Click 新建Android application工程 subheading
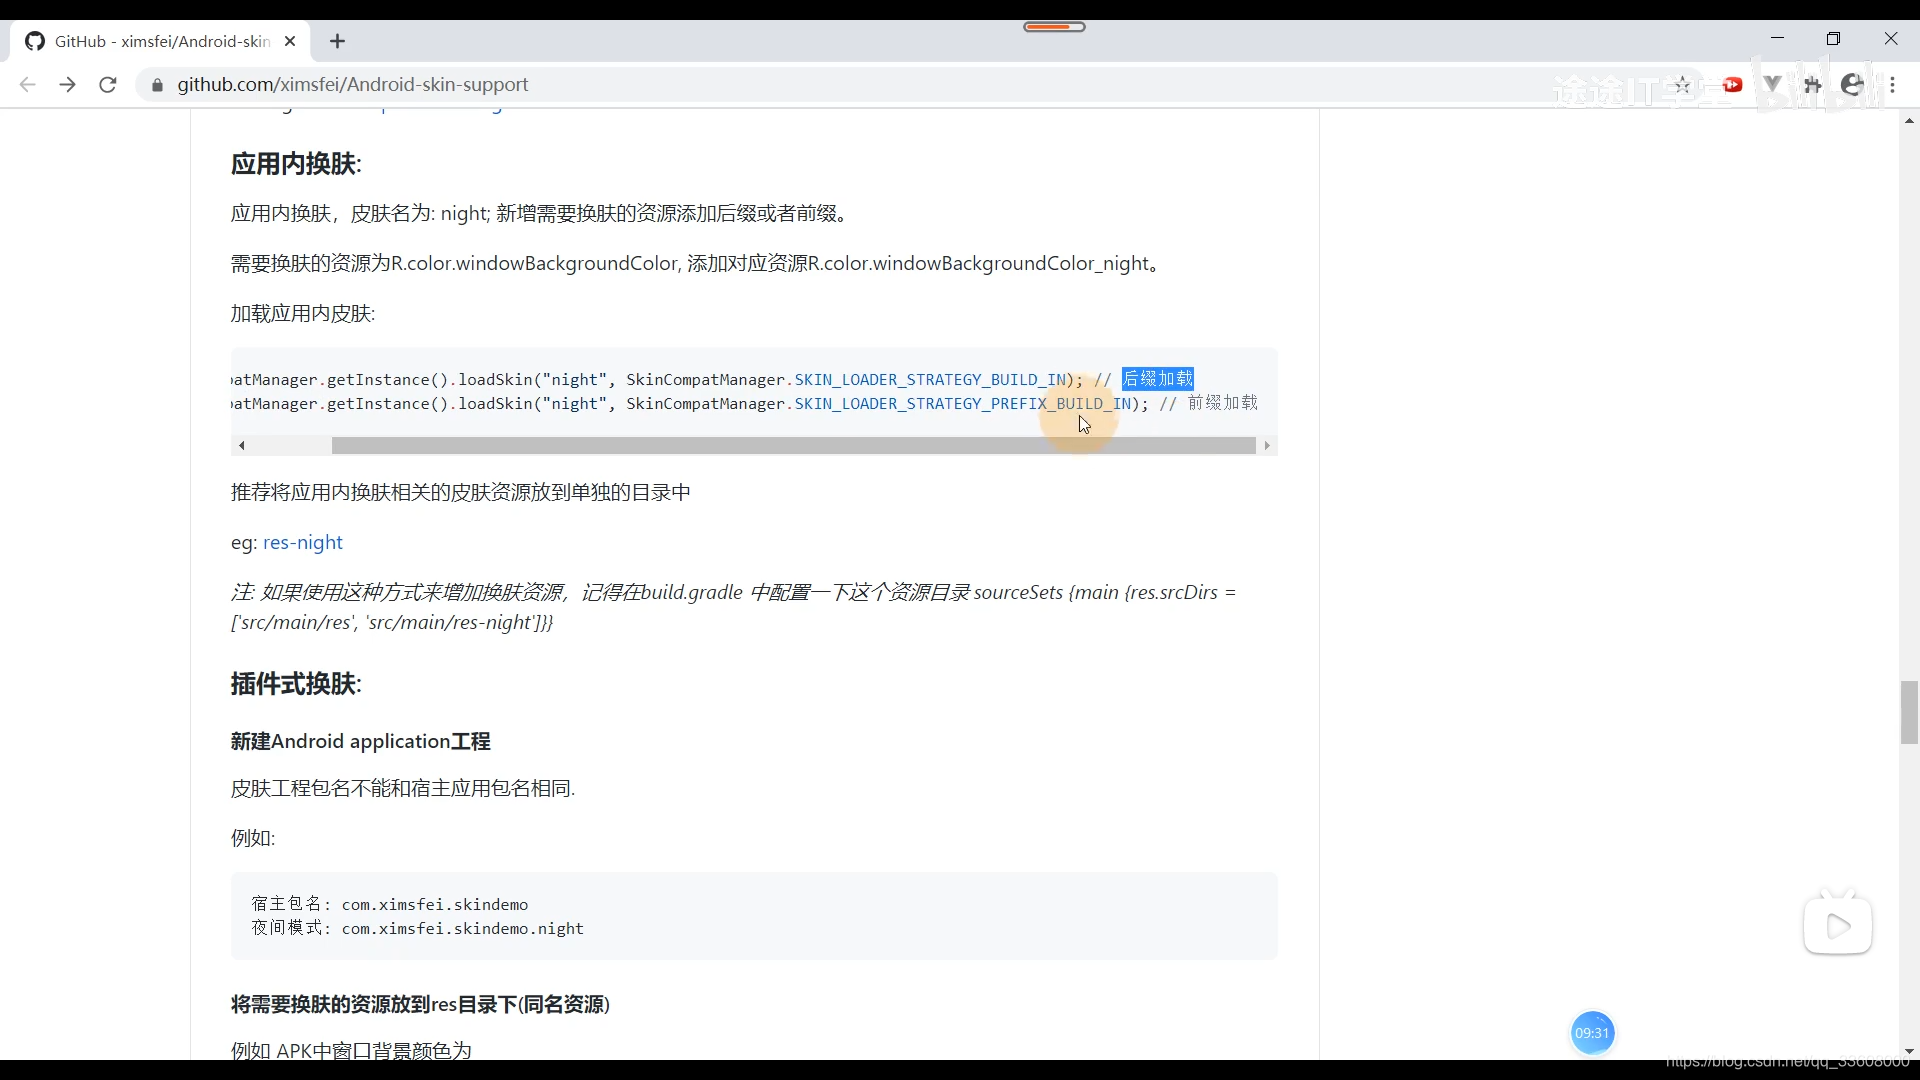1920x1080 pixels. 360,741
